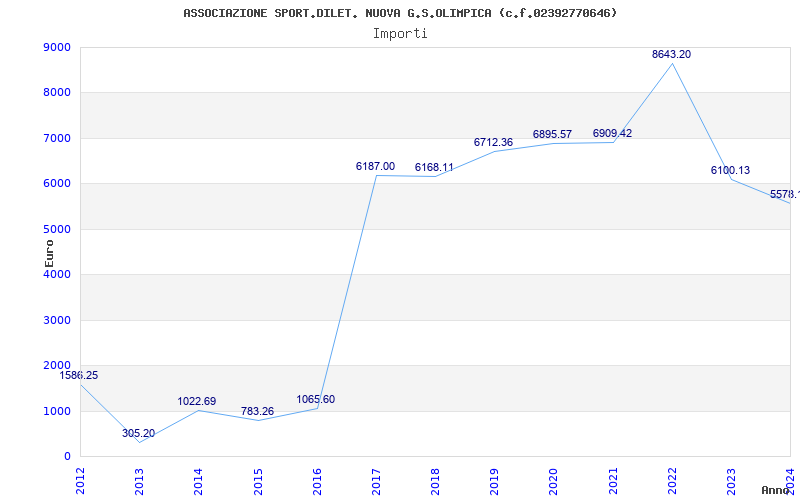Screen dimensions: 800x500
Task: Select the 1586.25 data label
Action: [x=79, y=376]
